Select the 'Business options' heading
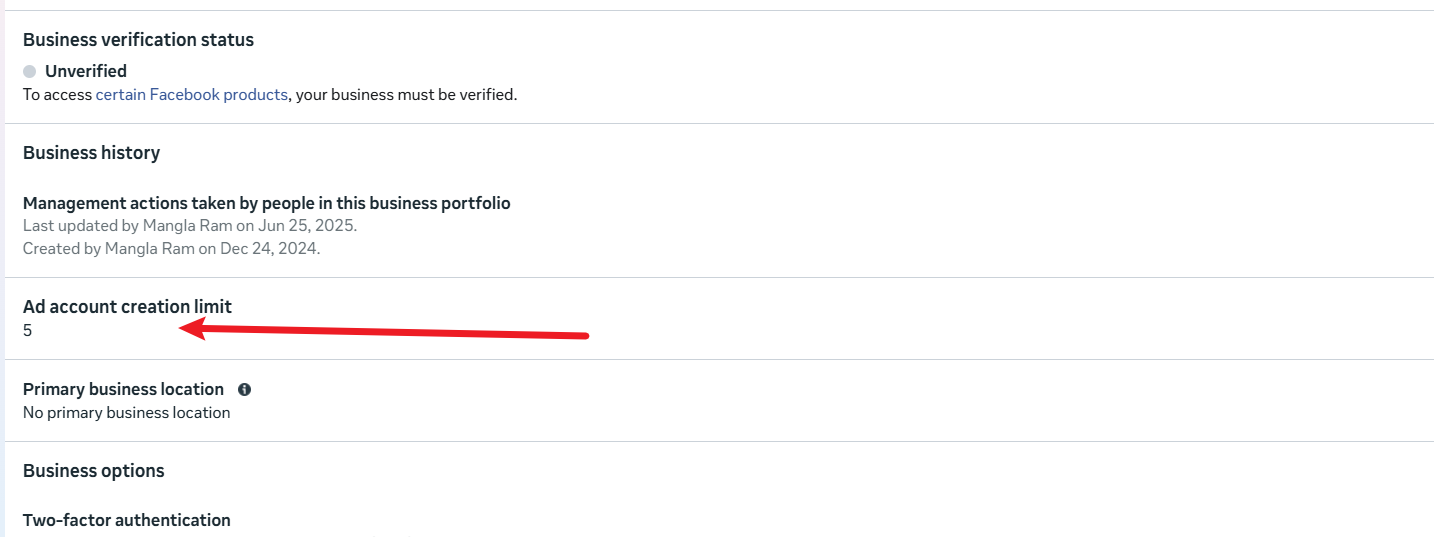1434x537 pixels. (93, 471)
